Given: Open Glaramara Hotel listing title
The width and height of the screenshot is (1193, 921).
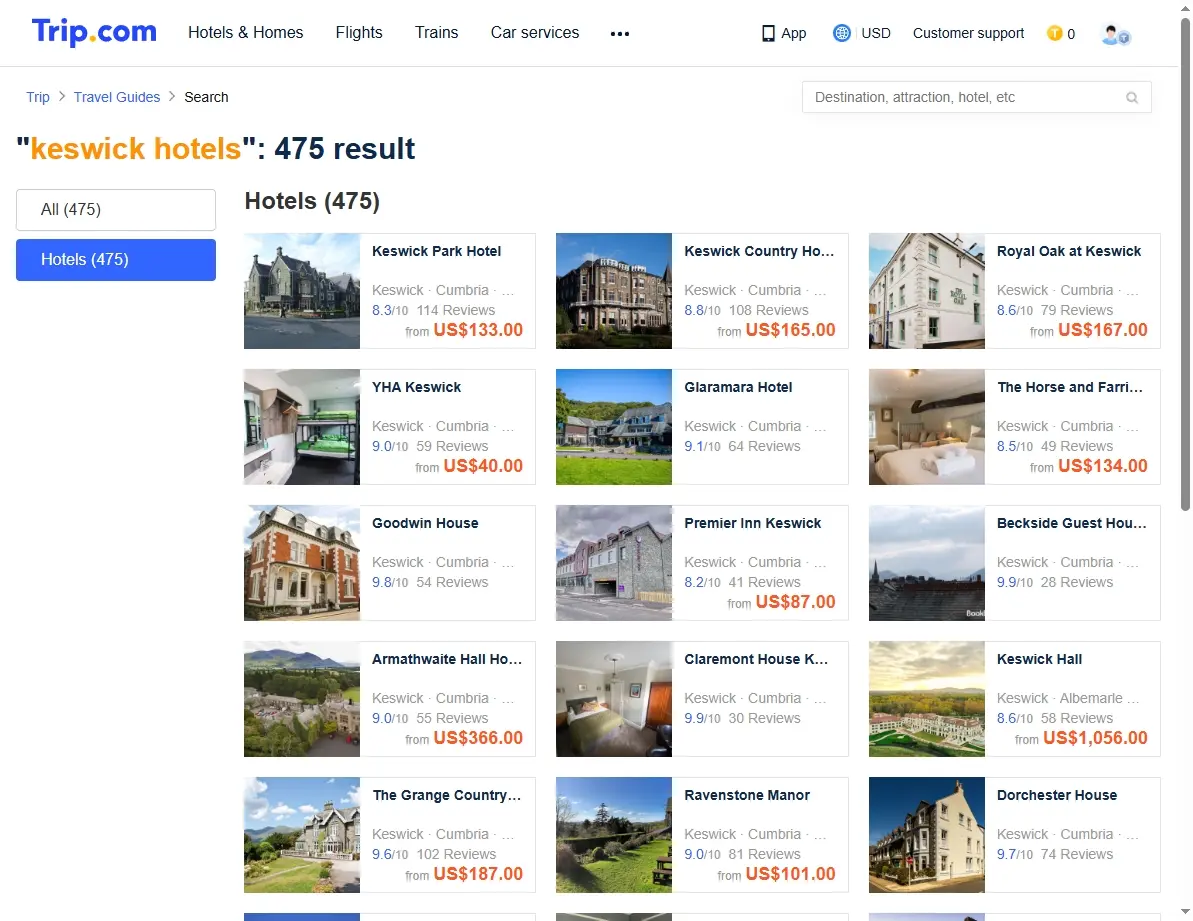Looking at the screenshot, I should [738, 387].
